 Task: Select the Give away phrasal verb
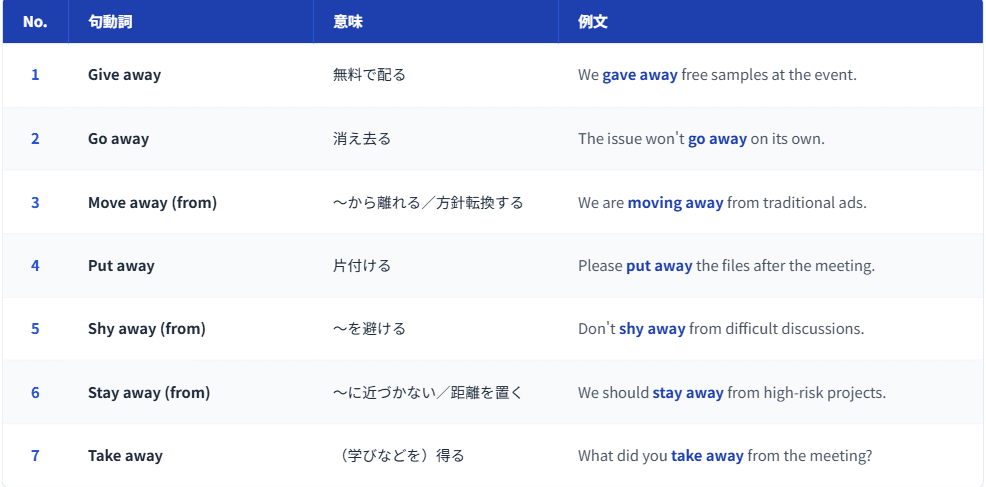[x=124, y=75]
